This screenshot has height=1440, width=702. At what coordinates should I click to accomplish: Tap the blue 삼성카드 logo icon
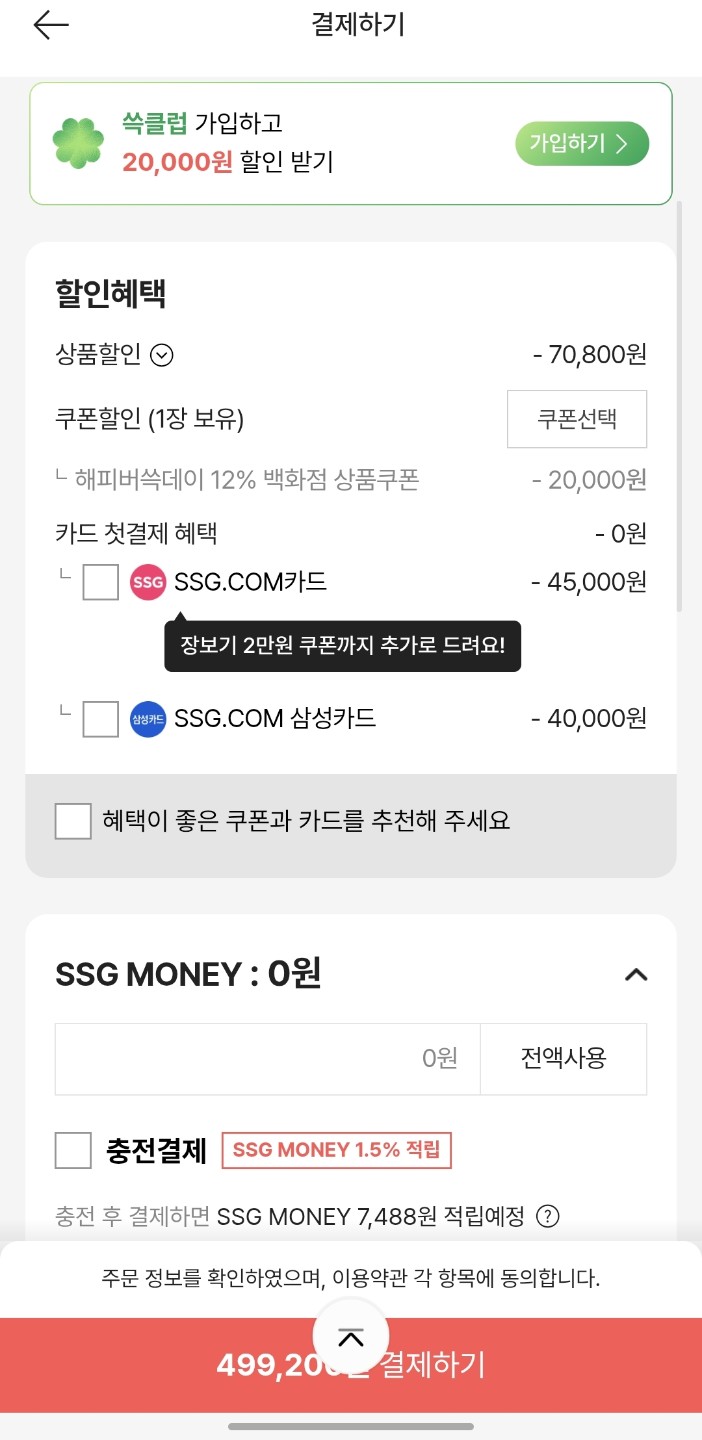[x=148, y=719]
